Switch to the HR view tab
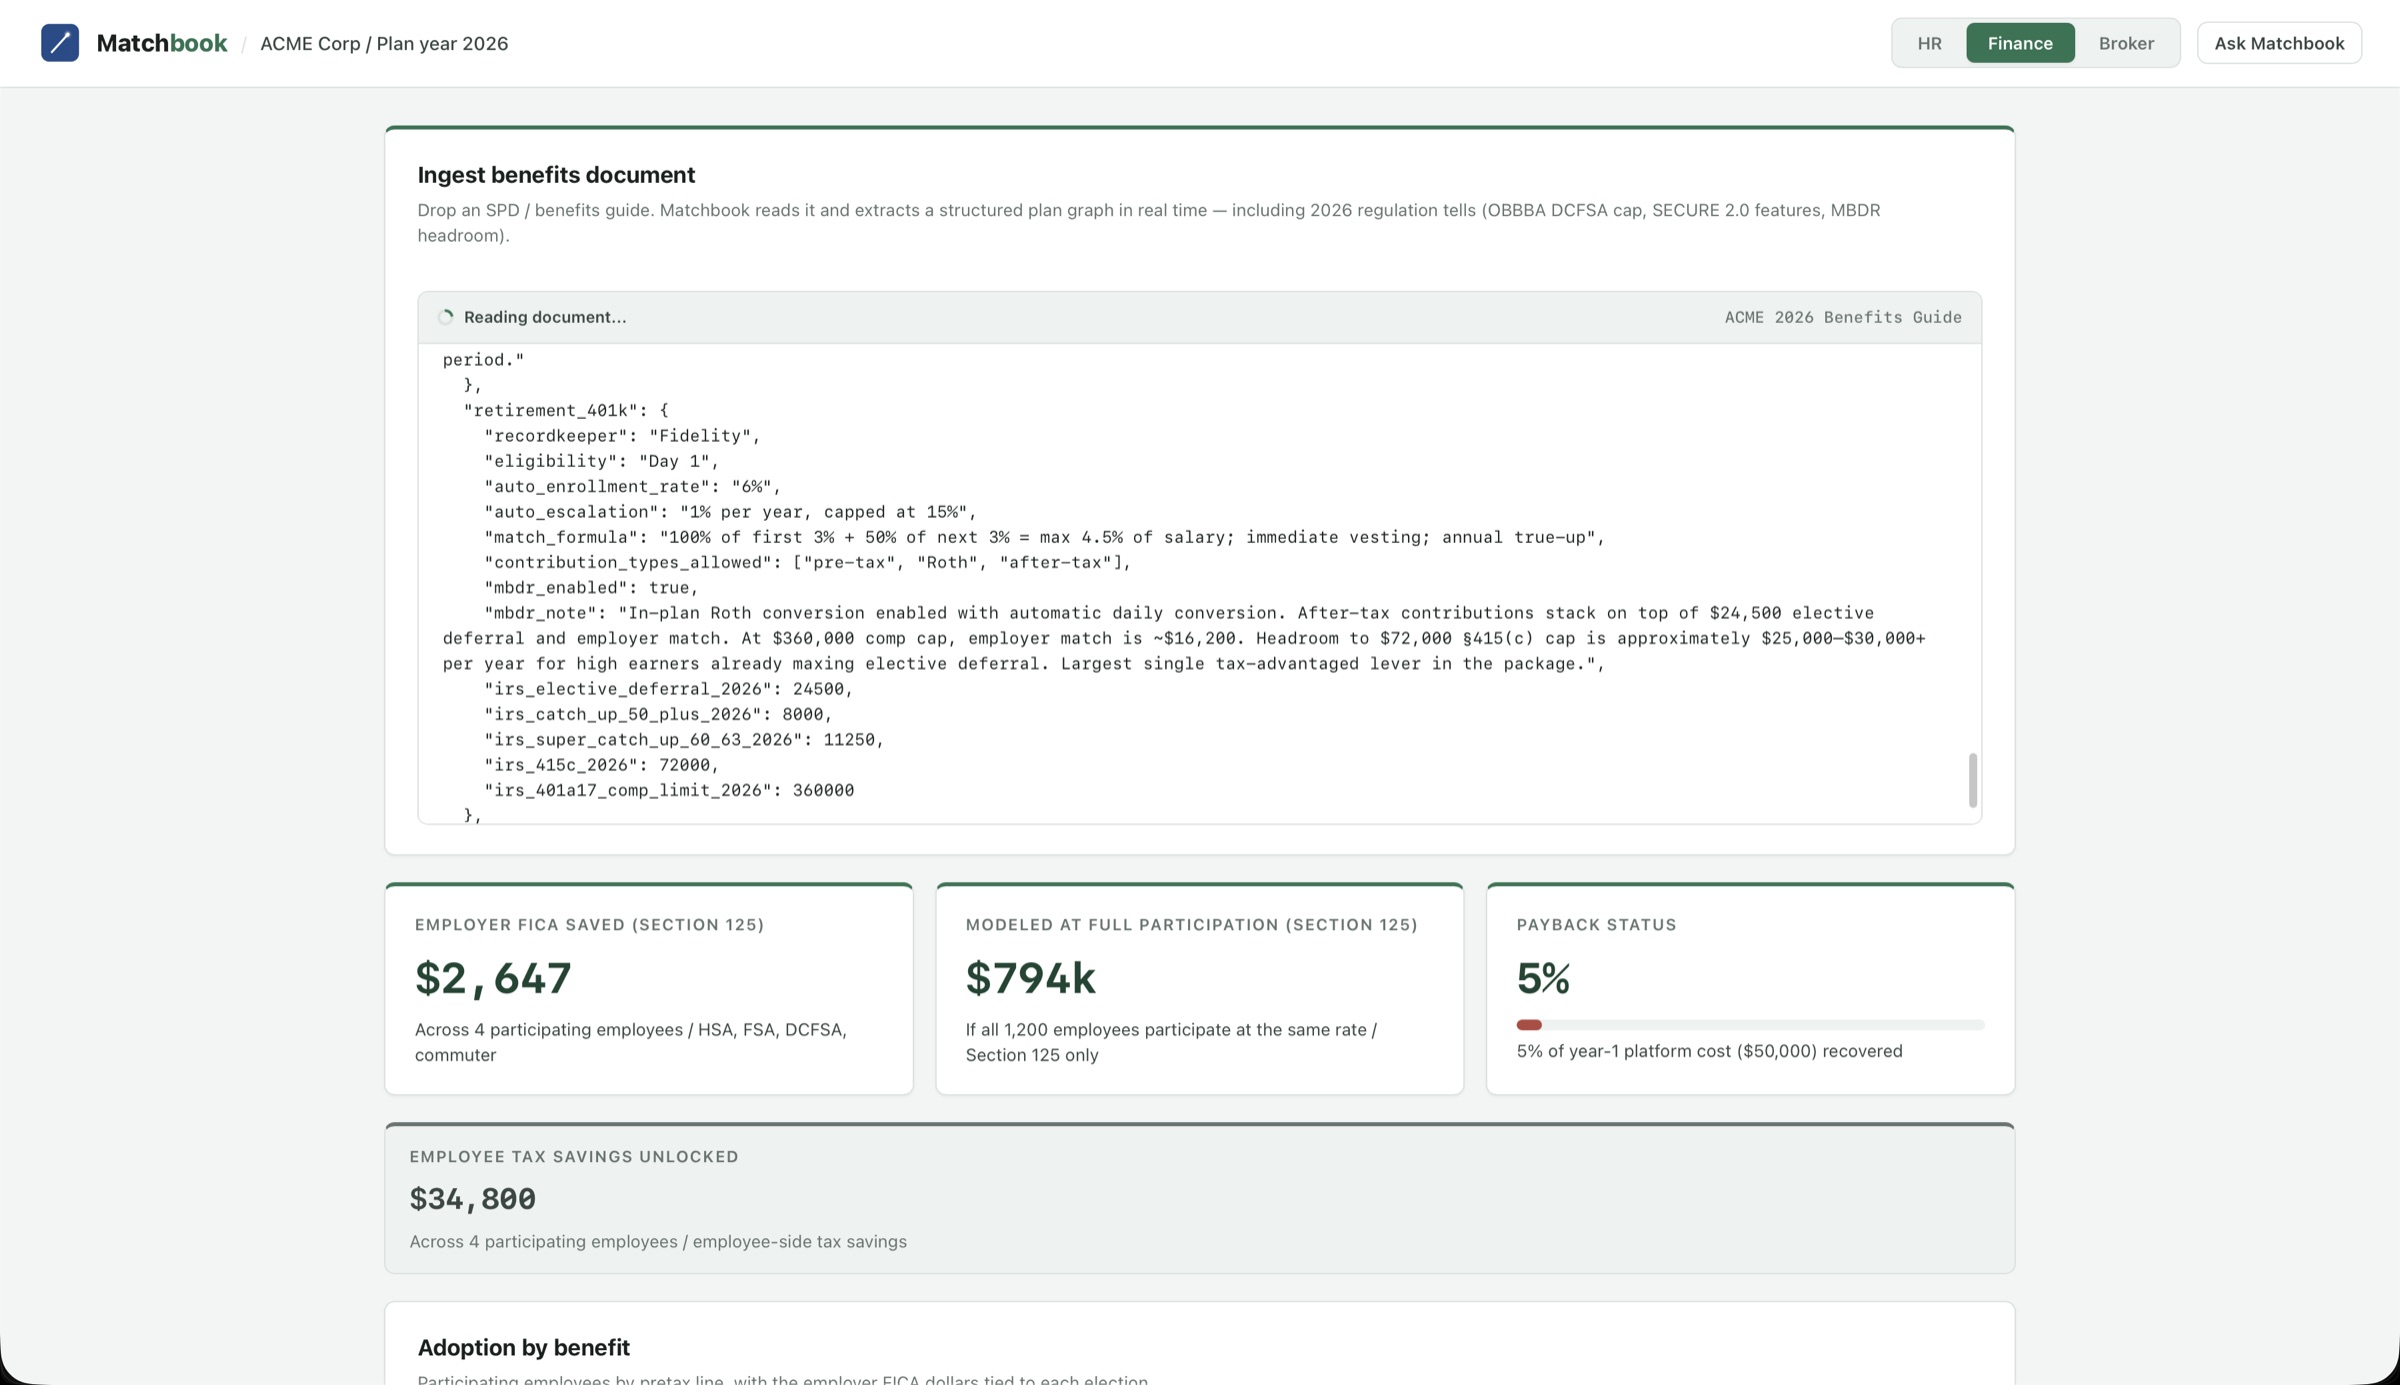2400x1385 pixels. (x=1929, y=43)
